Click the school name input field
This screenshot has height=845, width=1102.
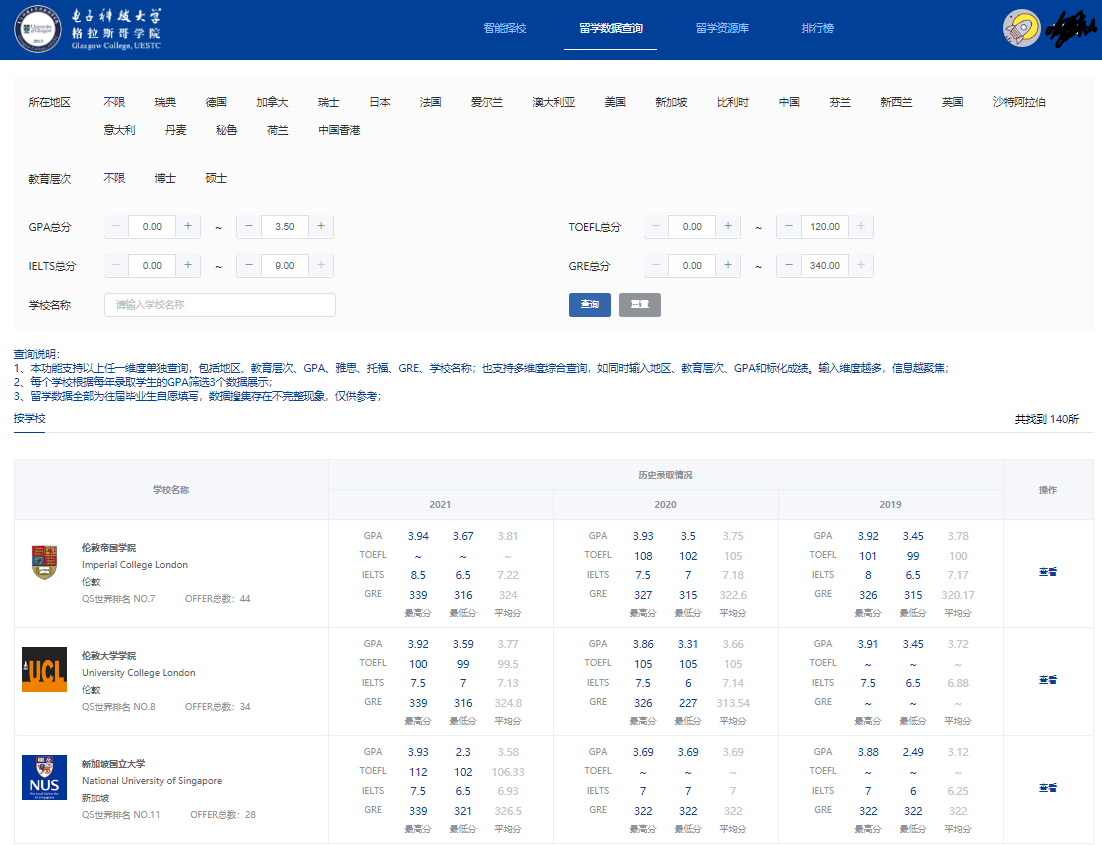pyautogui.click(x=219, y=303)
